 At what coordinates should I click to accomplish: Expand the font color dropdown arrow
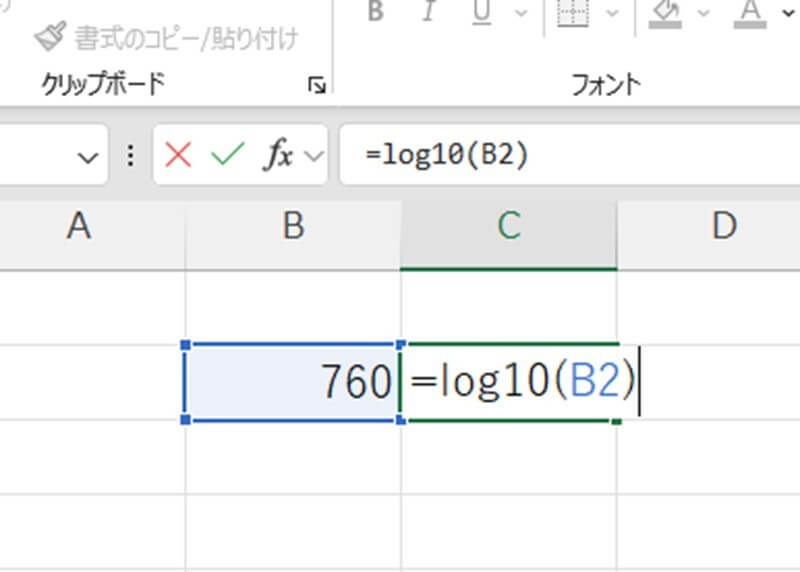[x=789, y=13]
